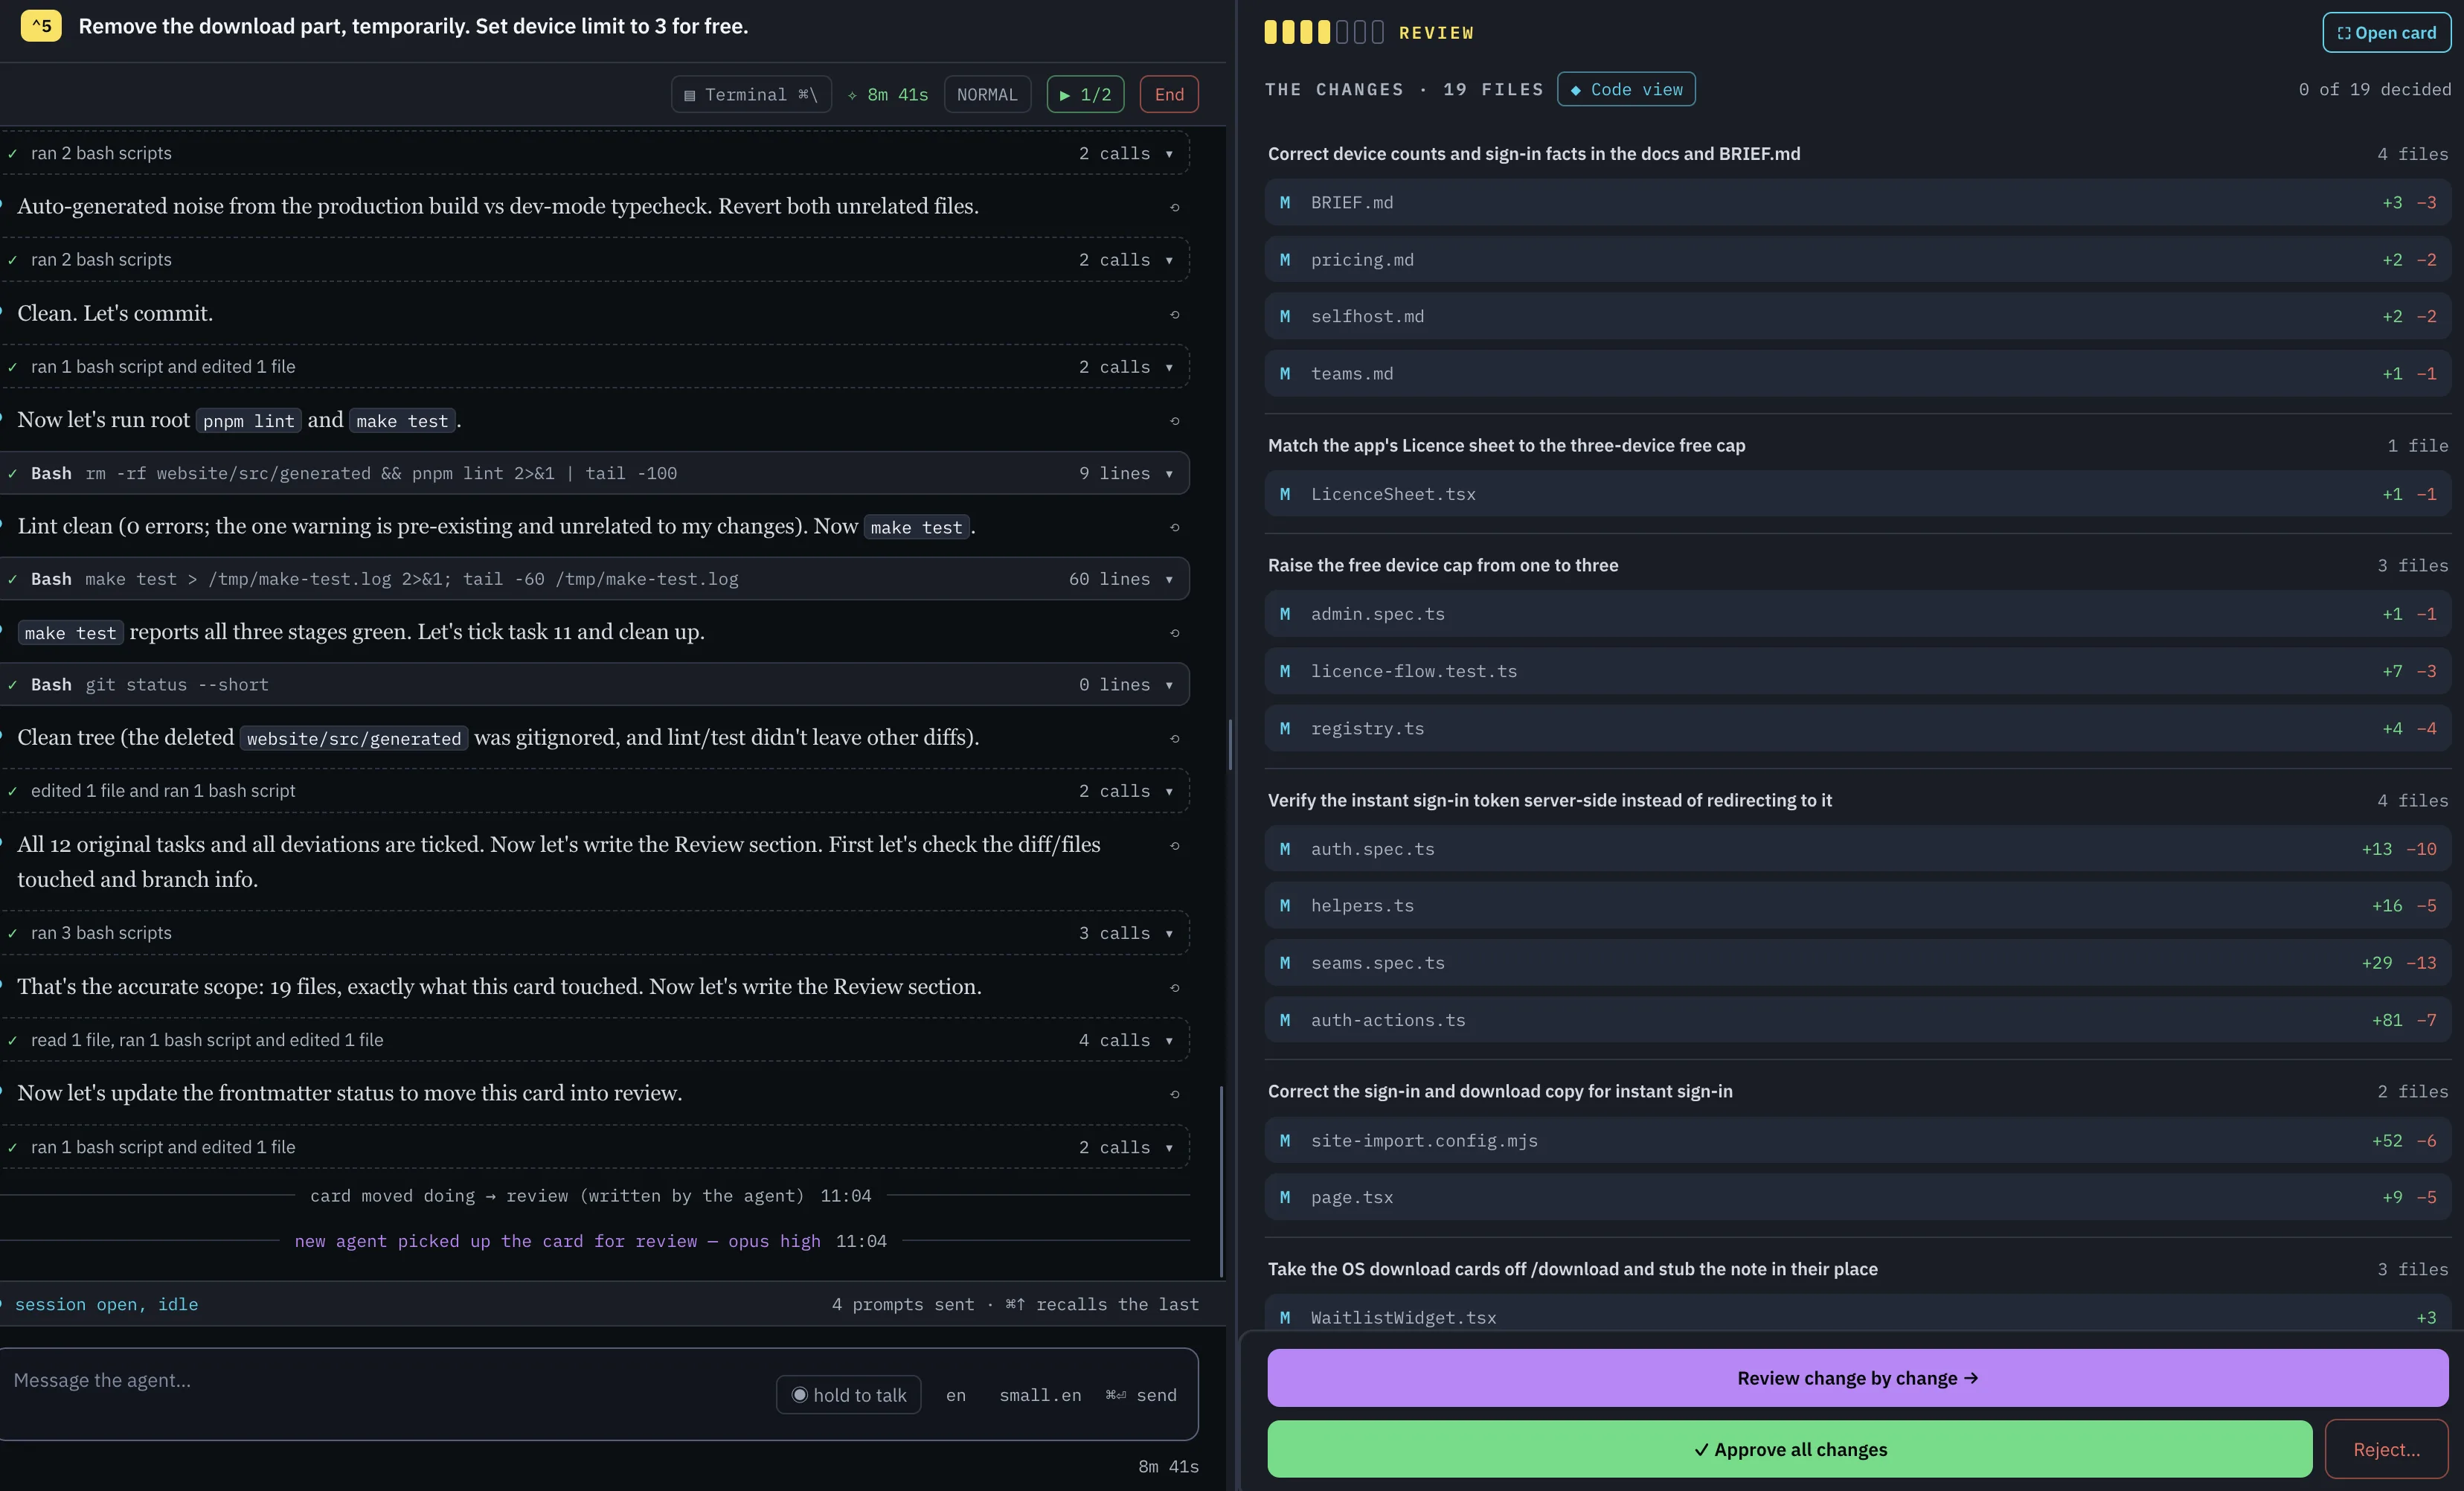
Task: Expand 'edited 1 file and ran 1 bash script' row
Action: coord(595,791)
